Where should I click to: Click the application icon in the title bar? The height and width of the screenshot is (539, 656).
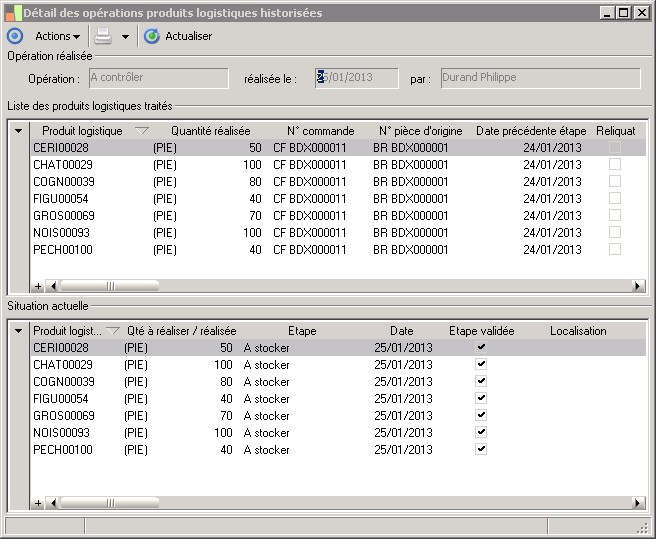coord(12,12)
